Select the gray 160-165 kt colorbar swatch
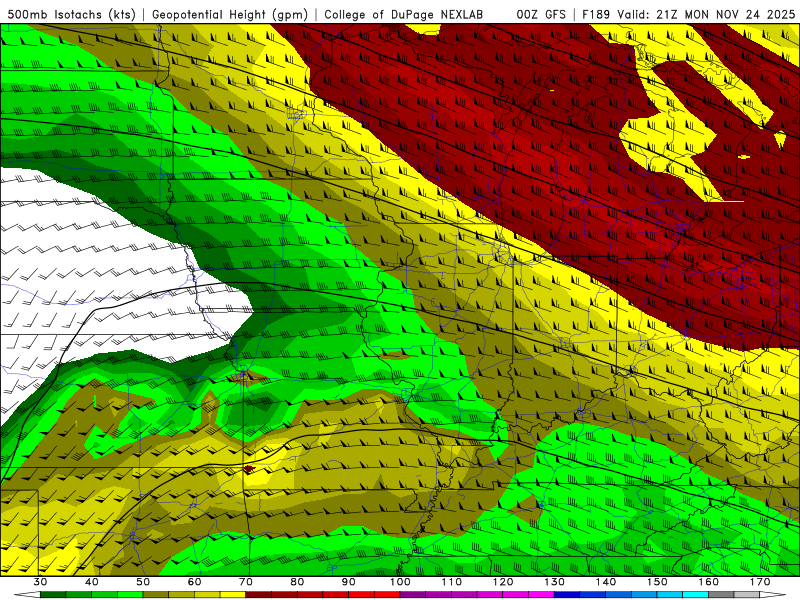This screenshot has width=800, height=600. 721,595
